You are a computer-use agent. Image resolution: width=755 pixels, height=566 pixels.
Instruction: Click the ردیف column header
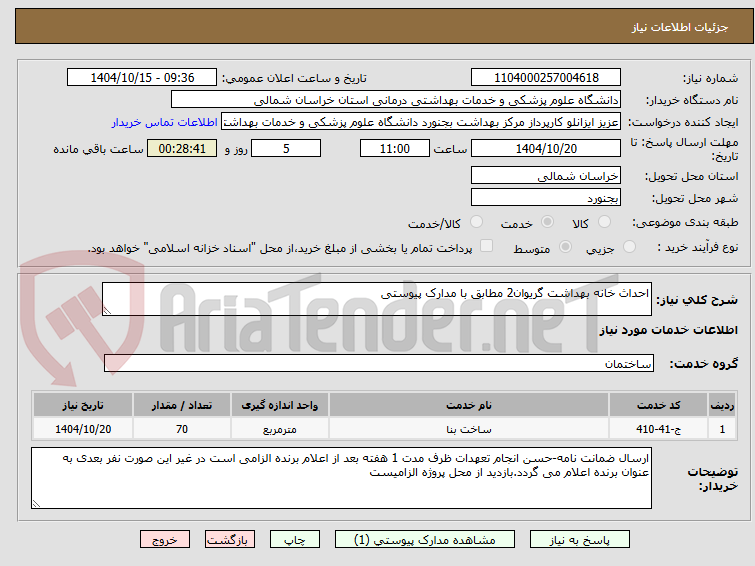click(722, 405)
